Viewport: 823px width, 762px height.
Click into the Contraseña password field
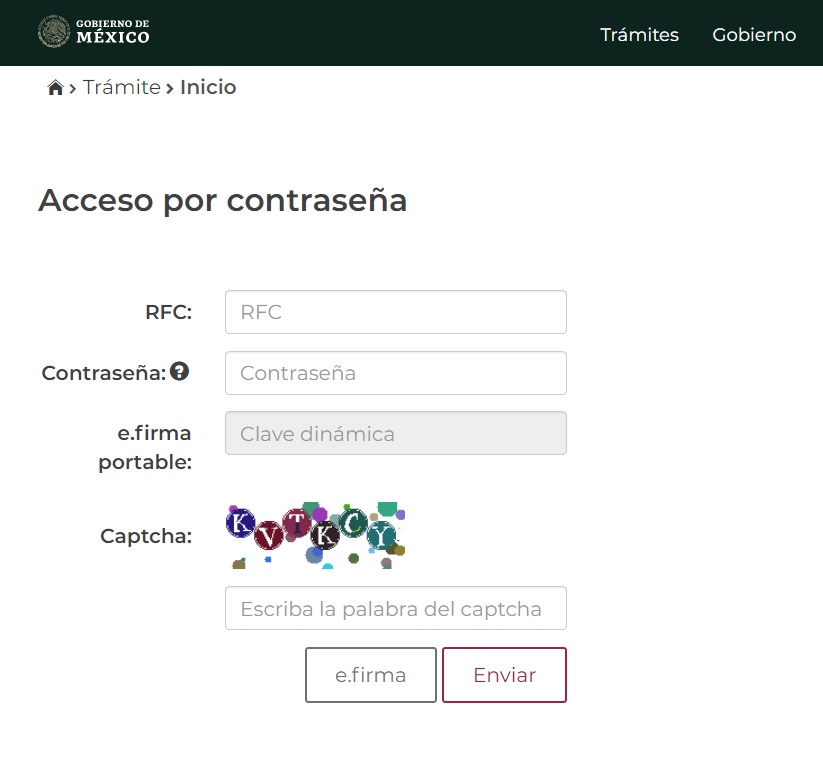click(395, 373)
